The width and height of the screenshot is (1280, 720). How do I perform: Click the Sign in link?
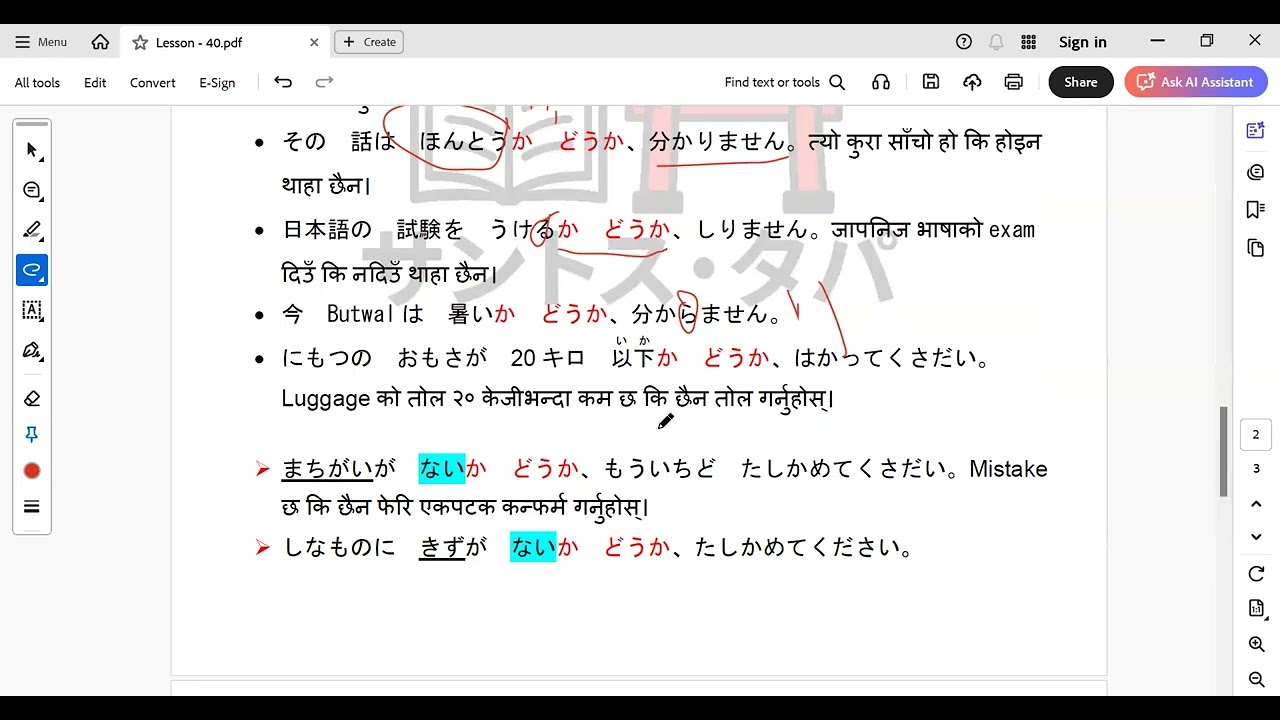tap(1083, 42)
